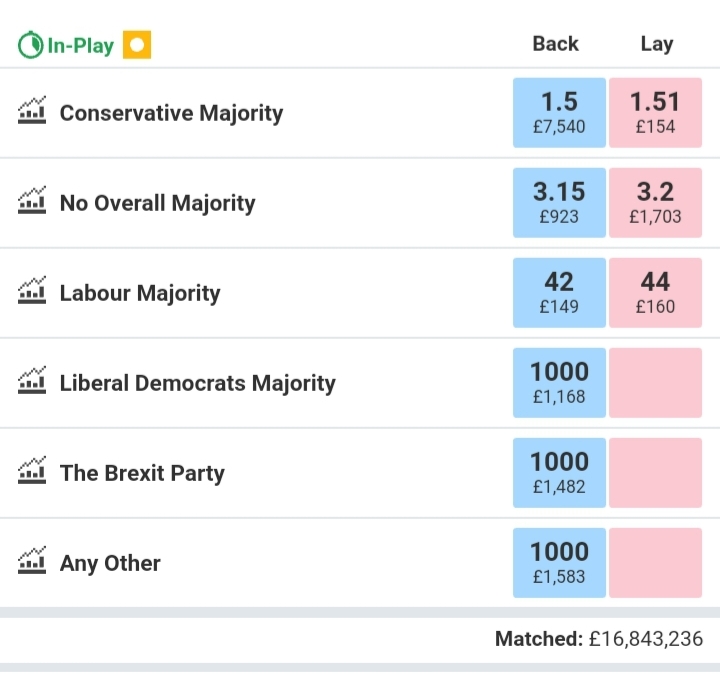This screenshot has height=689, width=720.
Task: Open the No Overall Majority graph icon
Action: tap(32, 200)
